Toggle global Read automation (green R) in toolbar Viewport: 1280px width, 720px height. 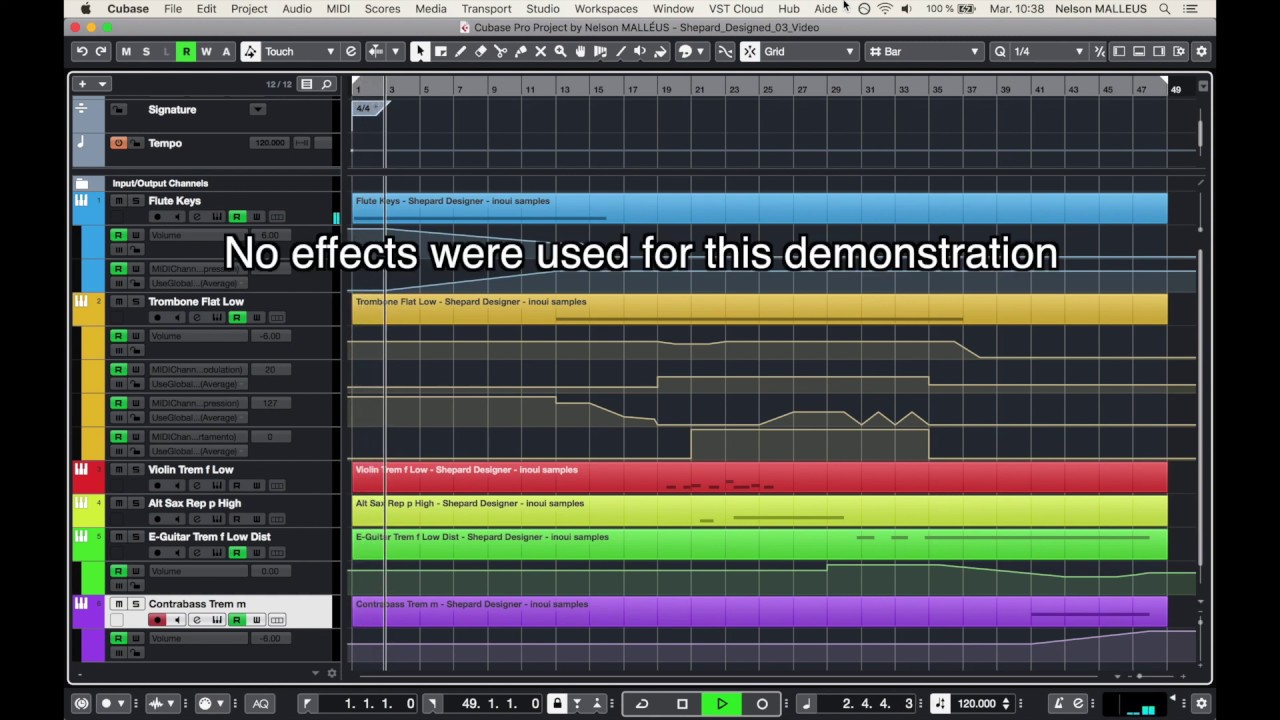point(186,52)
